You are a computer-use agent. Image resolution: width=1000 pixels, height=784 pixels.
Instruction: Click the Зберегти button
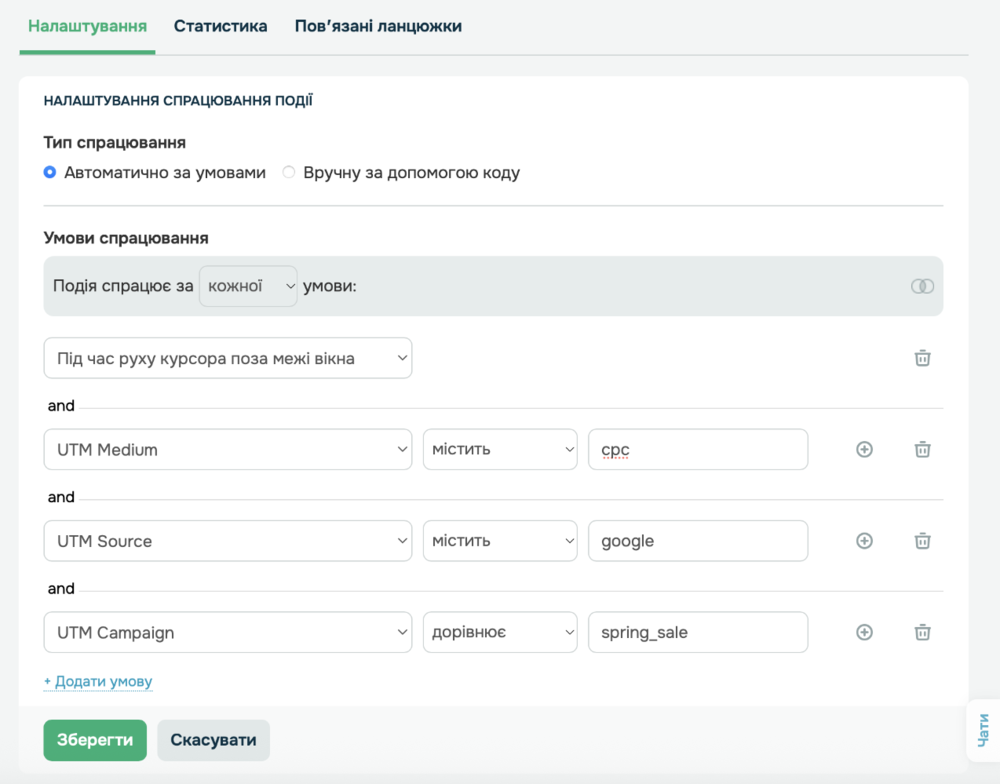click(x=95, y=740)
